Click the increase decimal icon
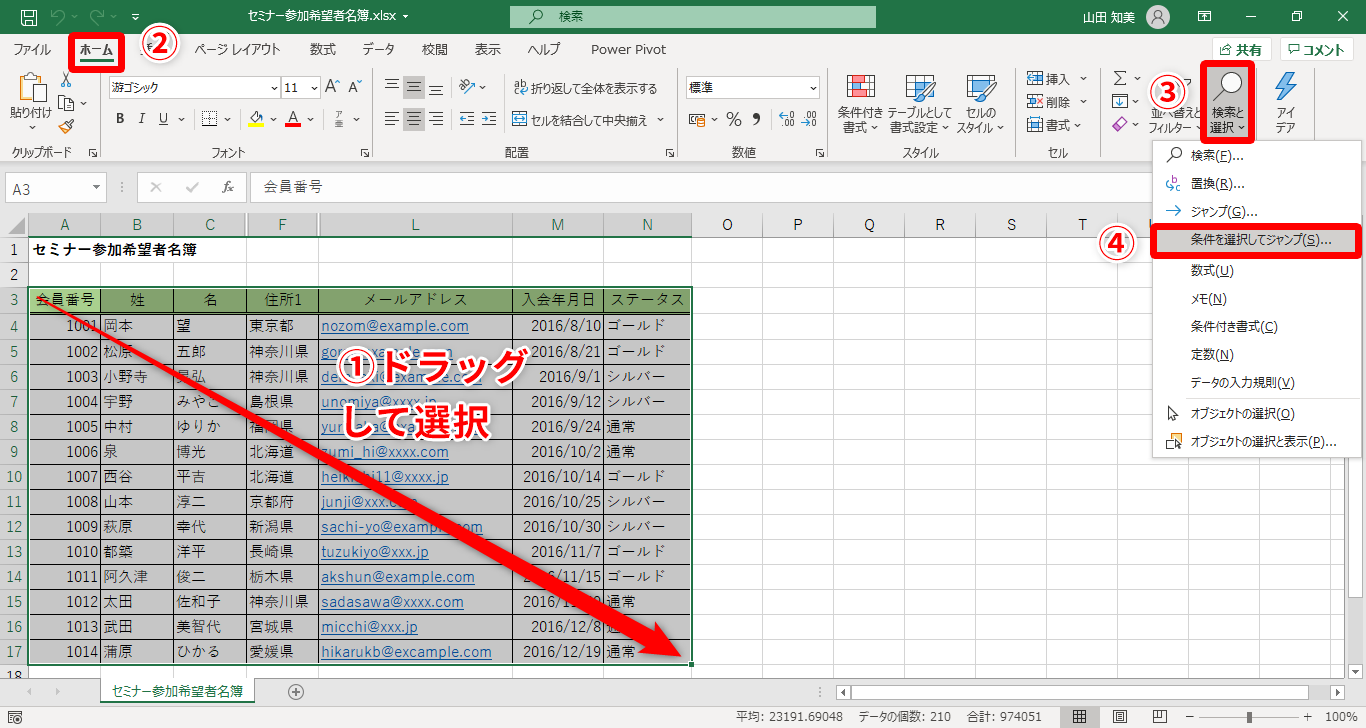Image resolution: width=1366 pixels, height=728 pixels. coord(786,119)
